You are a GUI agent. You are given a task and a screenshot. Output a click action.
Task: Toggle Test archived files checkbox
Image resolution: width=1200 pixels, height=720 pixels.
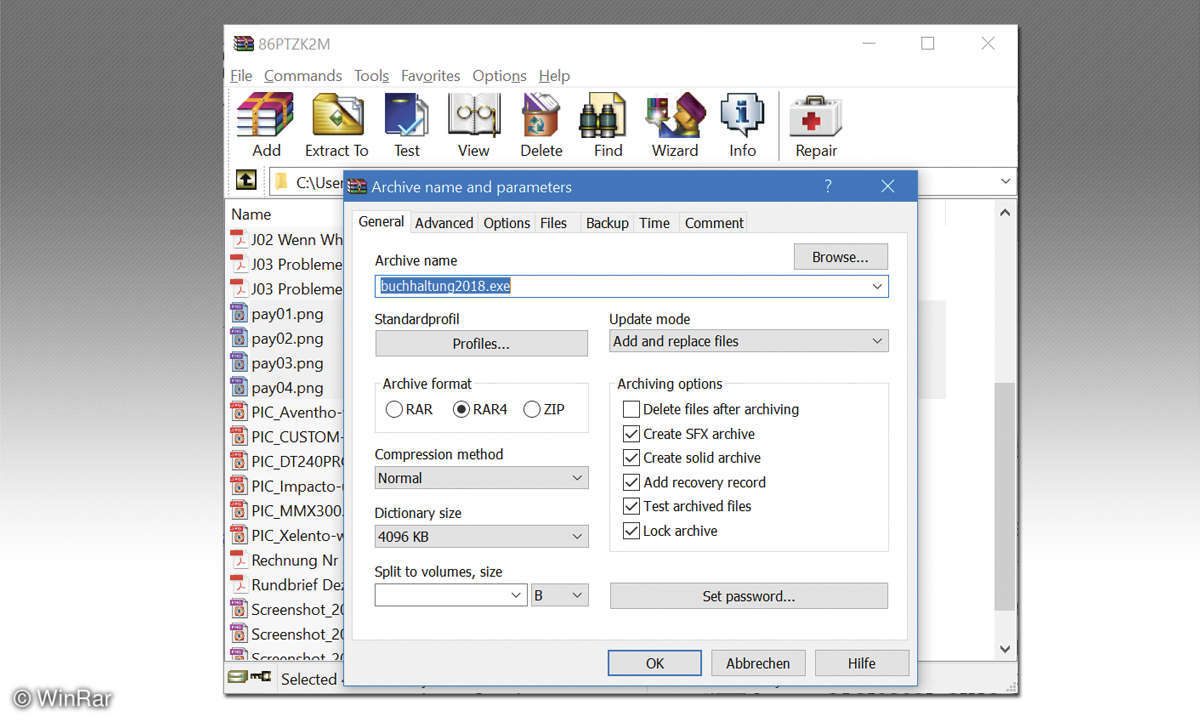coord(631,506)
